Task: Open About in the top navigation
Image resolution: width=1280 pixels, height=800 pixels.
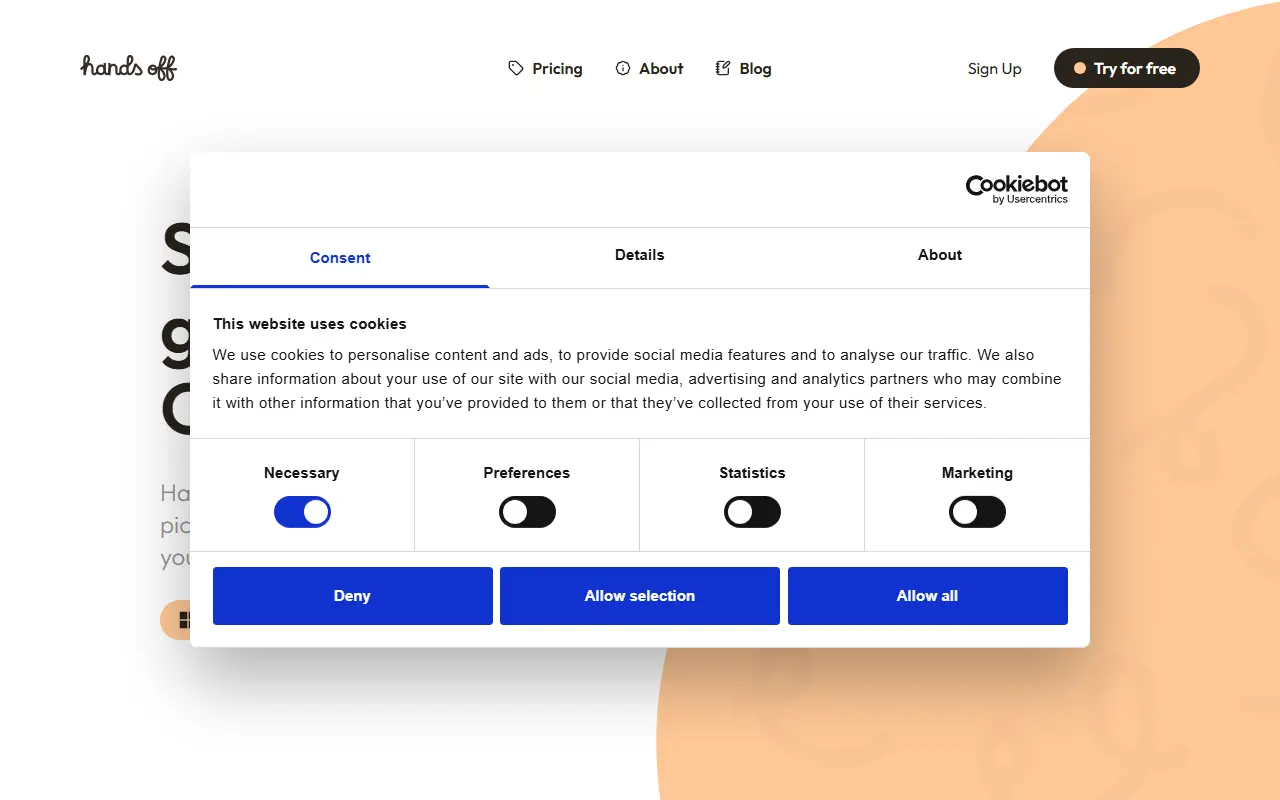Action: point(649,68)
